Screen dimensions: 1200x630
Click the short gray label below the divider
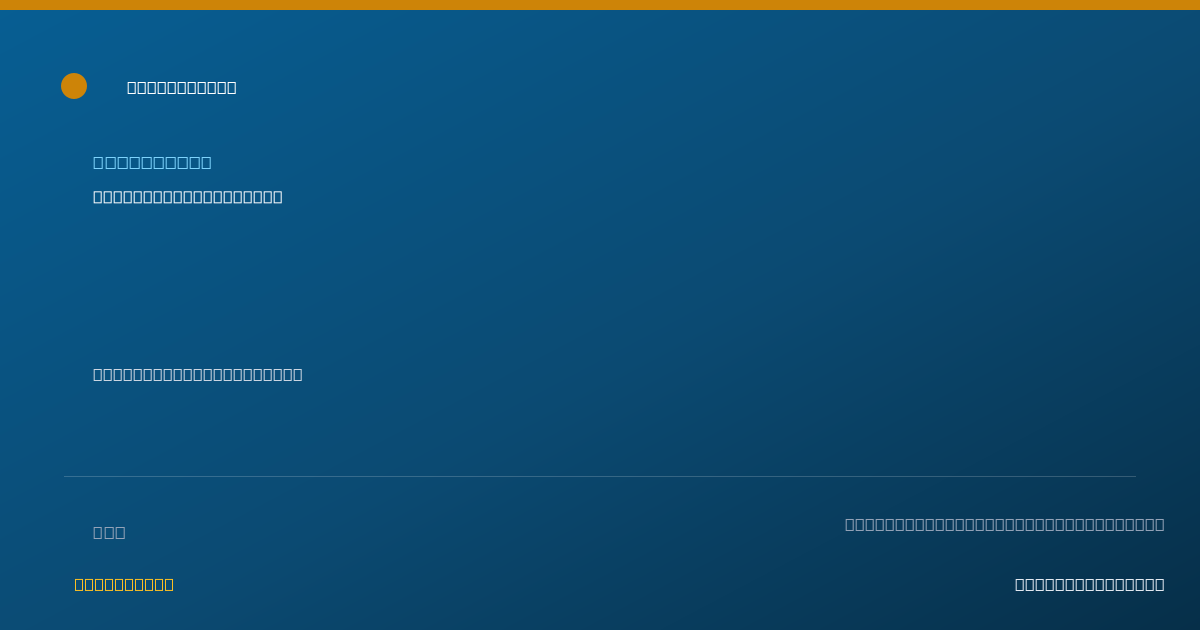109,532
